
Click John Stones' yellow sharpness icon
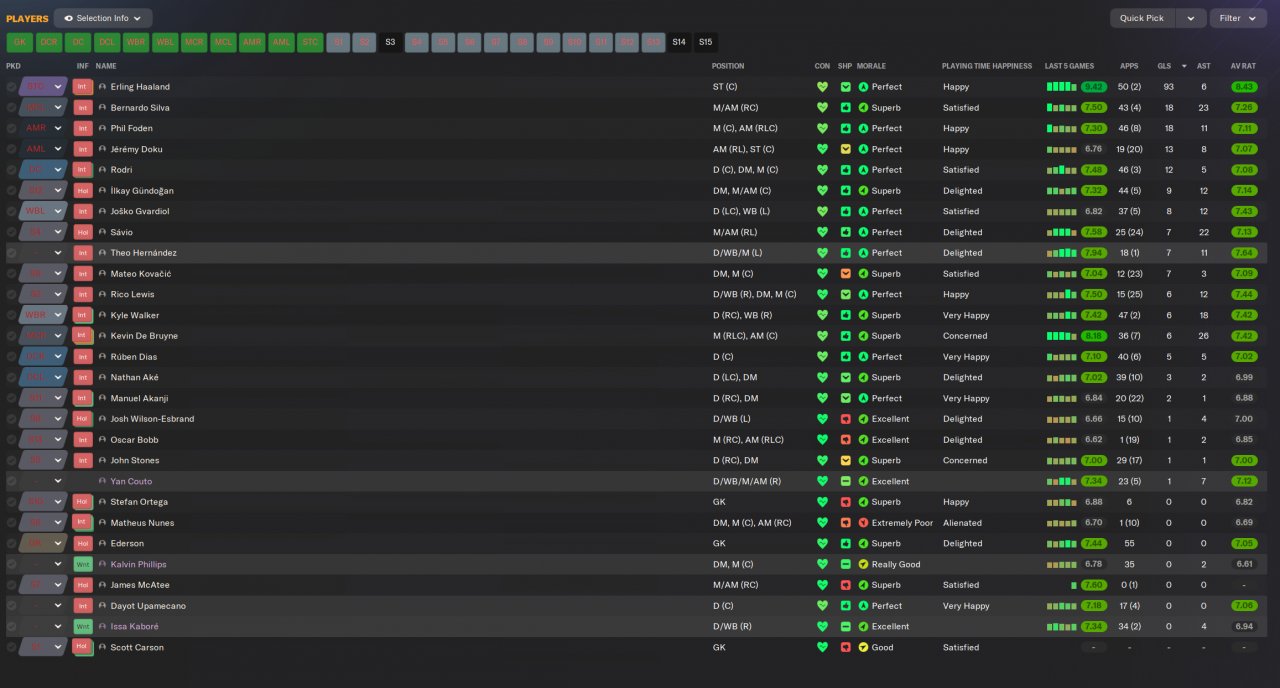(x=846, y=461)
